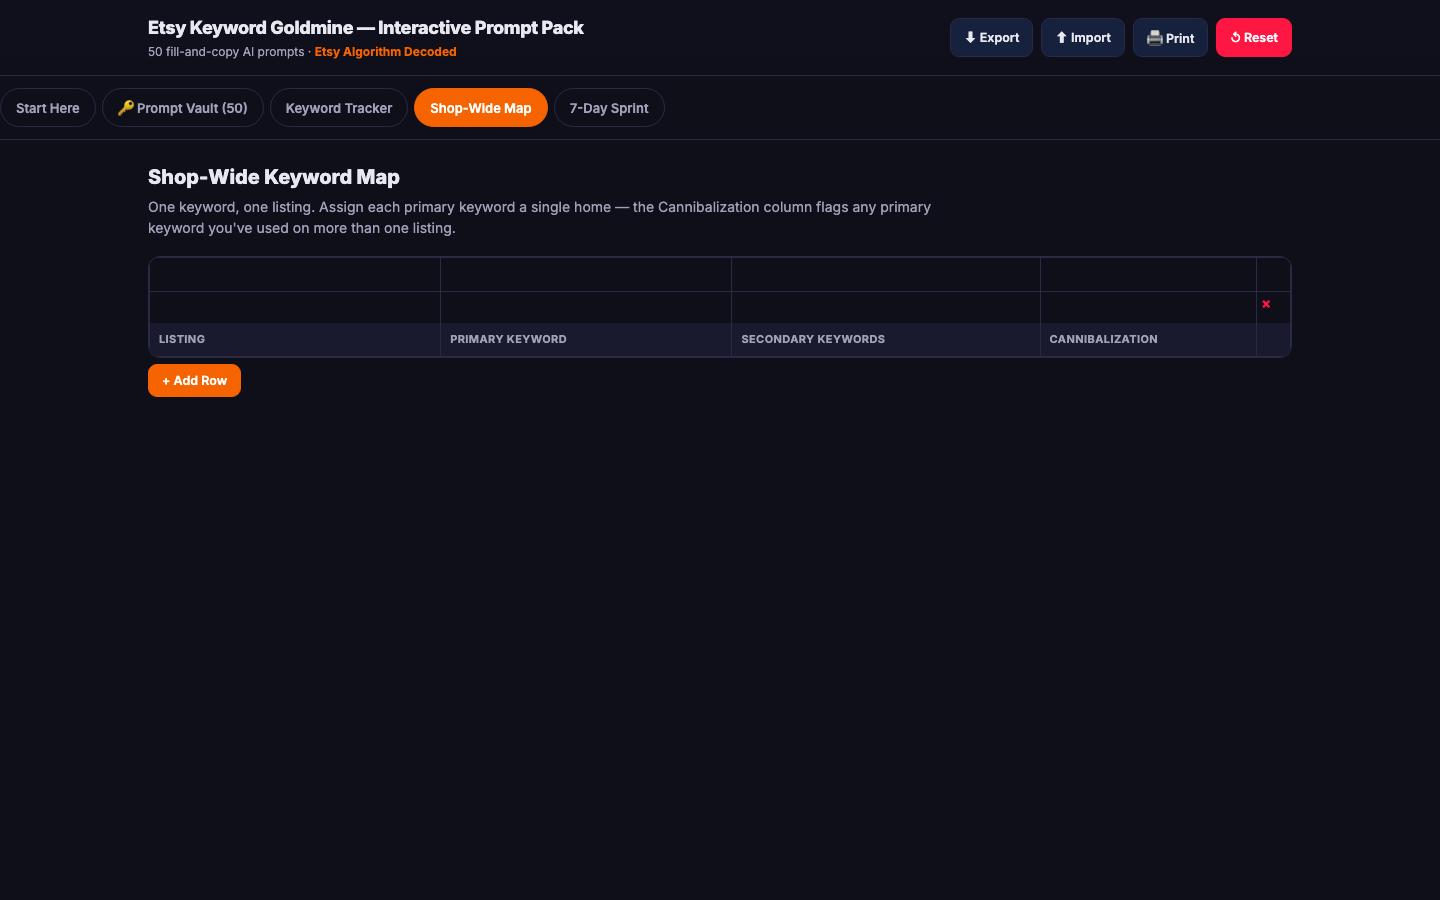
Task: Add a new row to the keyword map
Action: click(194, 381)
